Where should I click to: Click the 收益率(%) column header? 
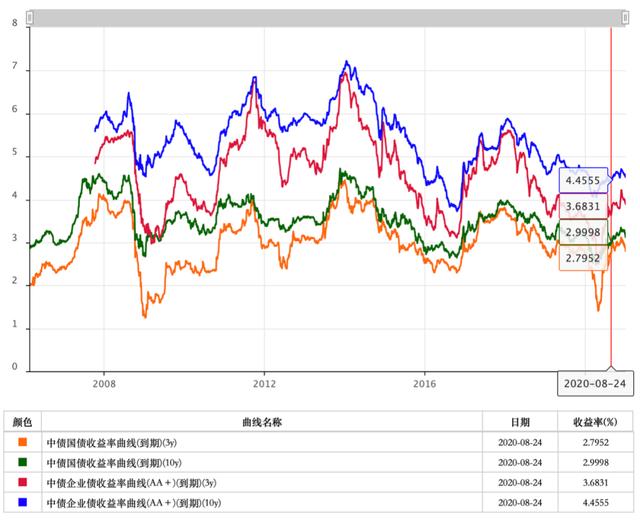point(596,422)
